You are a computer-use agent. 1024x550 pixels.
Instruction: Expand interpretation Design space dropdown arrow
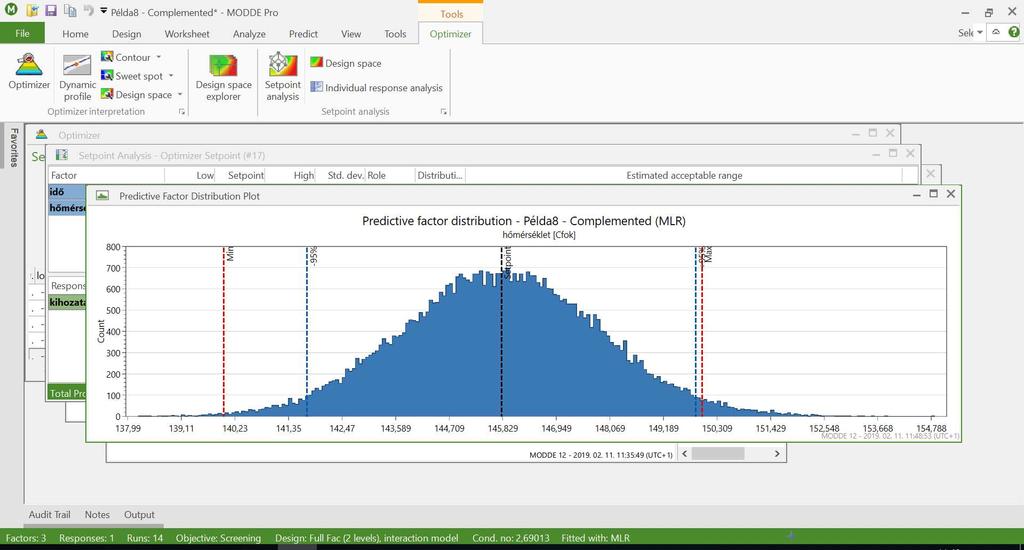[x=180, y=95]
